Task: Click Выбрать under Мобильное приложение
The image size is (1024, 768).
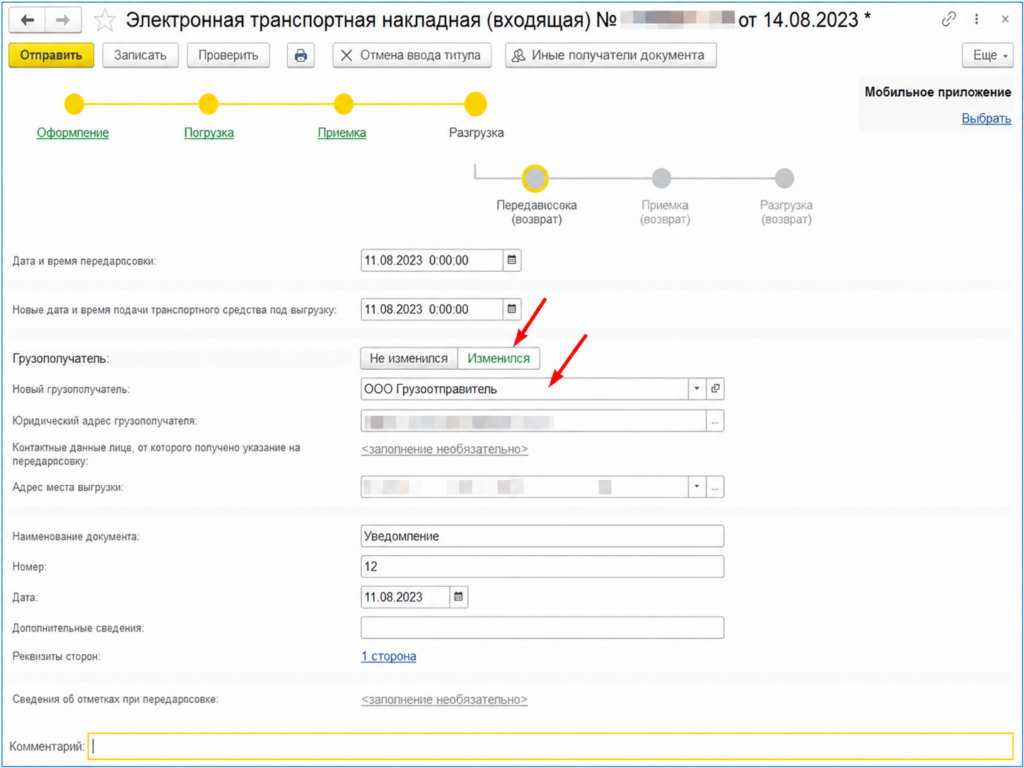Action: (986, 119)
